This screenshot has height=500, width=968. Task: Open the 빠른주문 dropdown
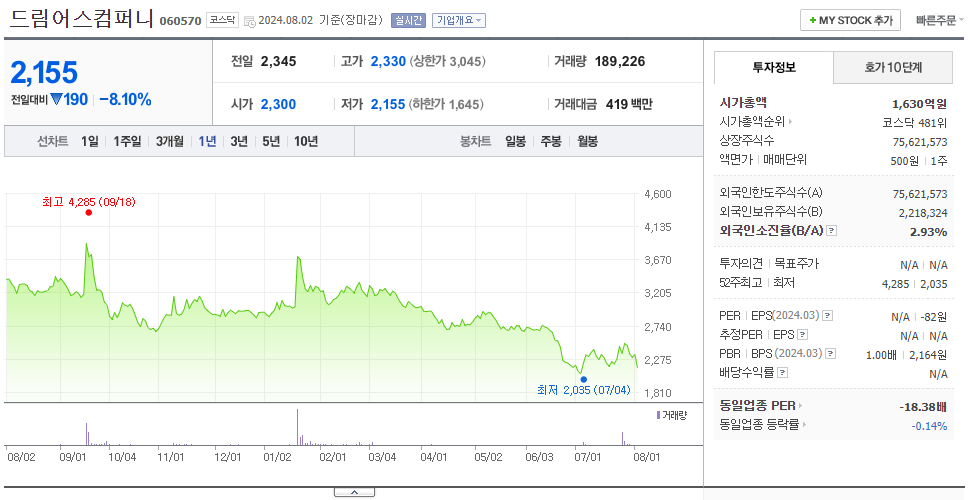(x=940, y=20)
